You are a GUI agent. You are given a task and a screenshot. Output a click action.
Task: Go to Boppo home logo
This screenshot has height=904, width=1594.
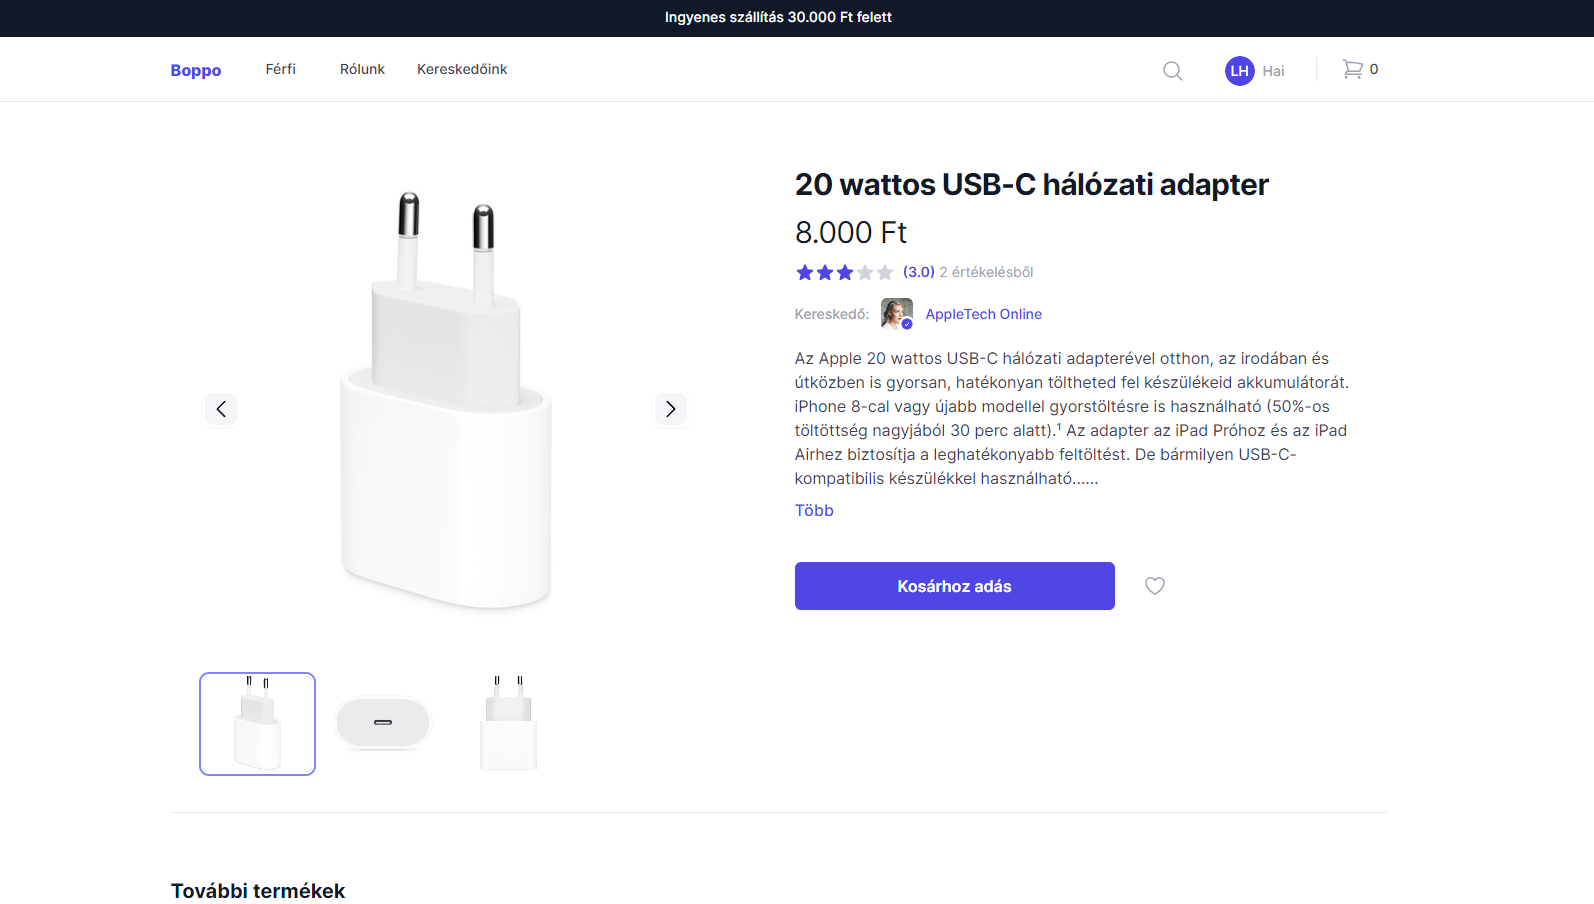(196, 70)
